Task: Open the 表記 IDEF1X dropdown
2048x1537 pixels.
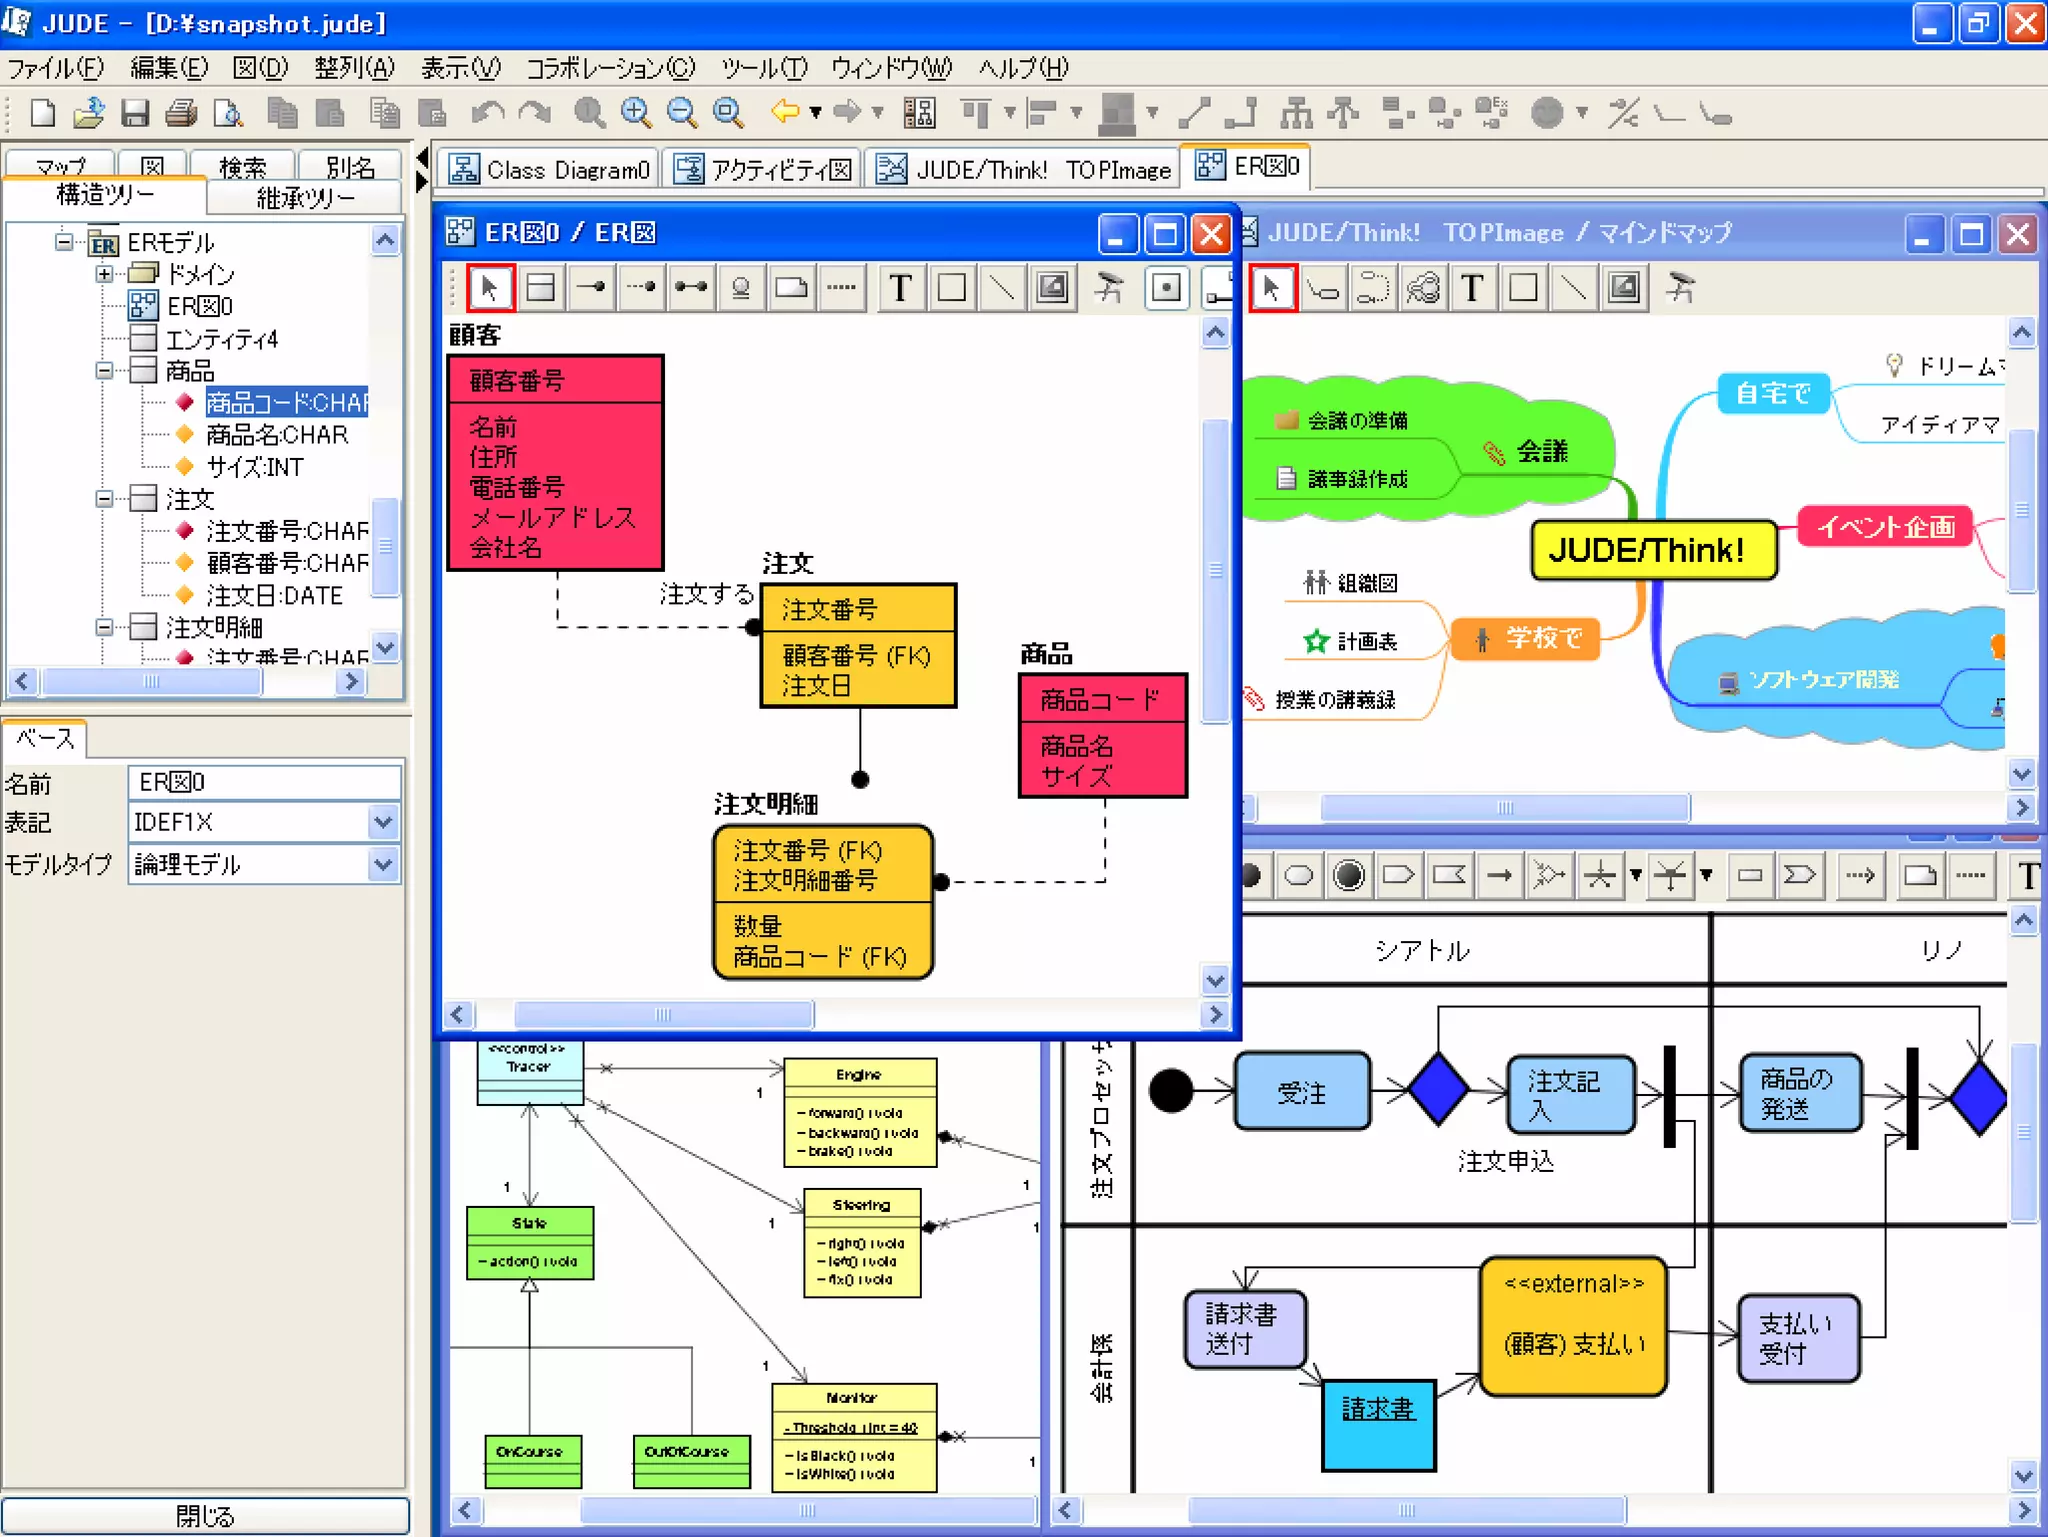Action: [x=382, y=822]
